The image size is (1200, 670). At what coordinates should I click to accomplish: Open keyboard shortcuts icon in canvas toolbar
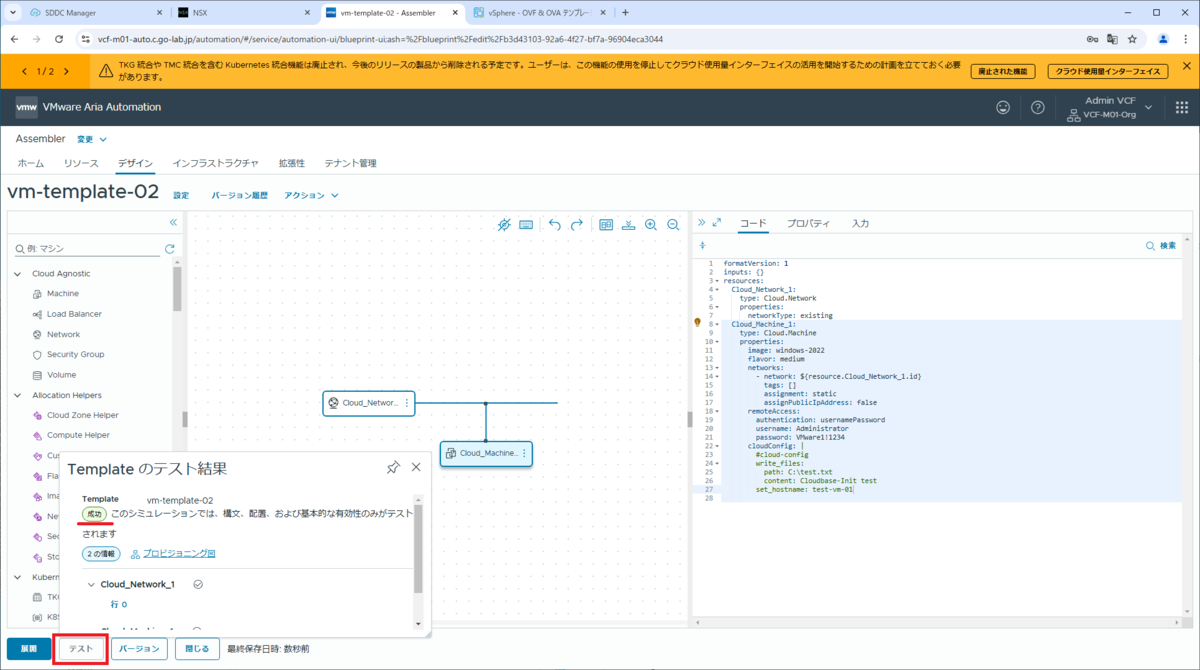pos(526,225)
